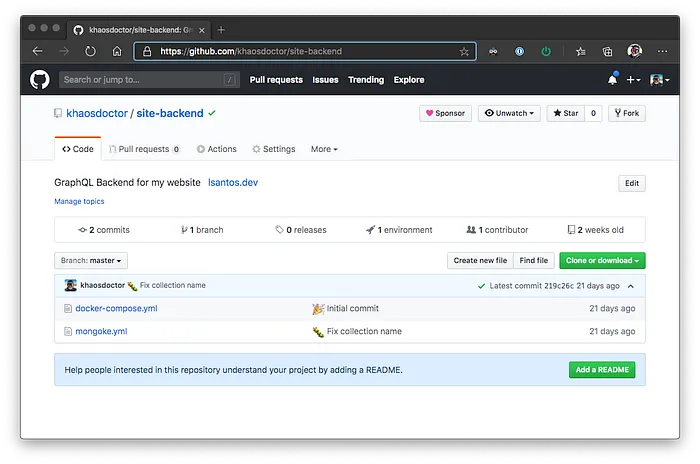Click the GitHub Octocat logo

[x=40, y=80]
